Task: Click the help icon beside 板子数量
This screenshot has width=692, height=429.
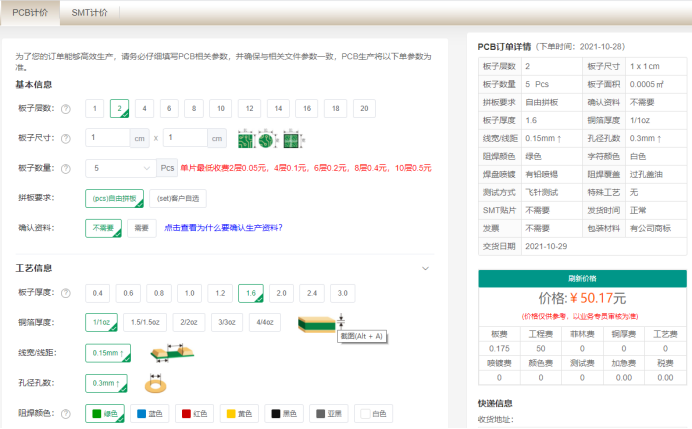Action: pos(66,168)
